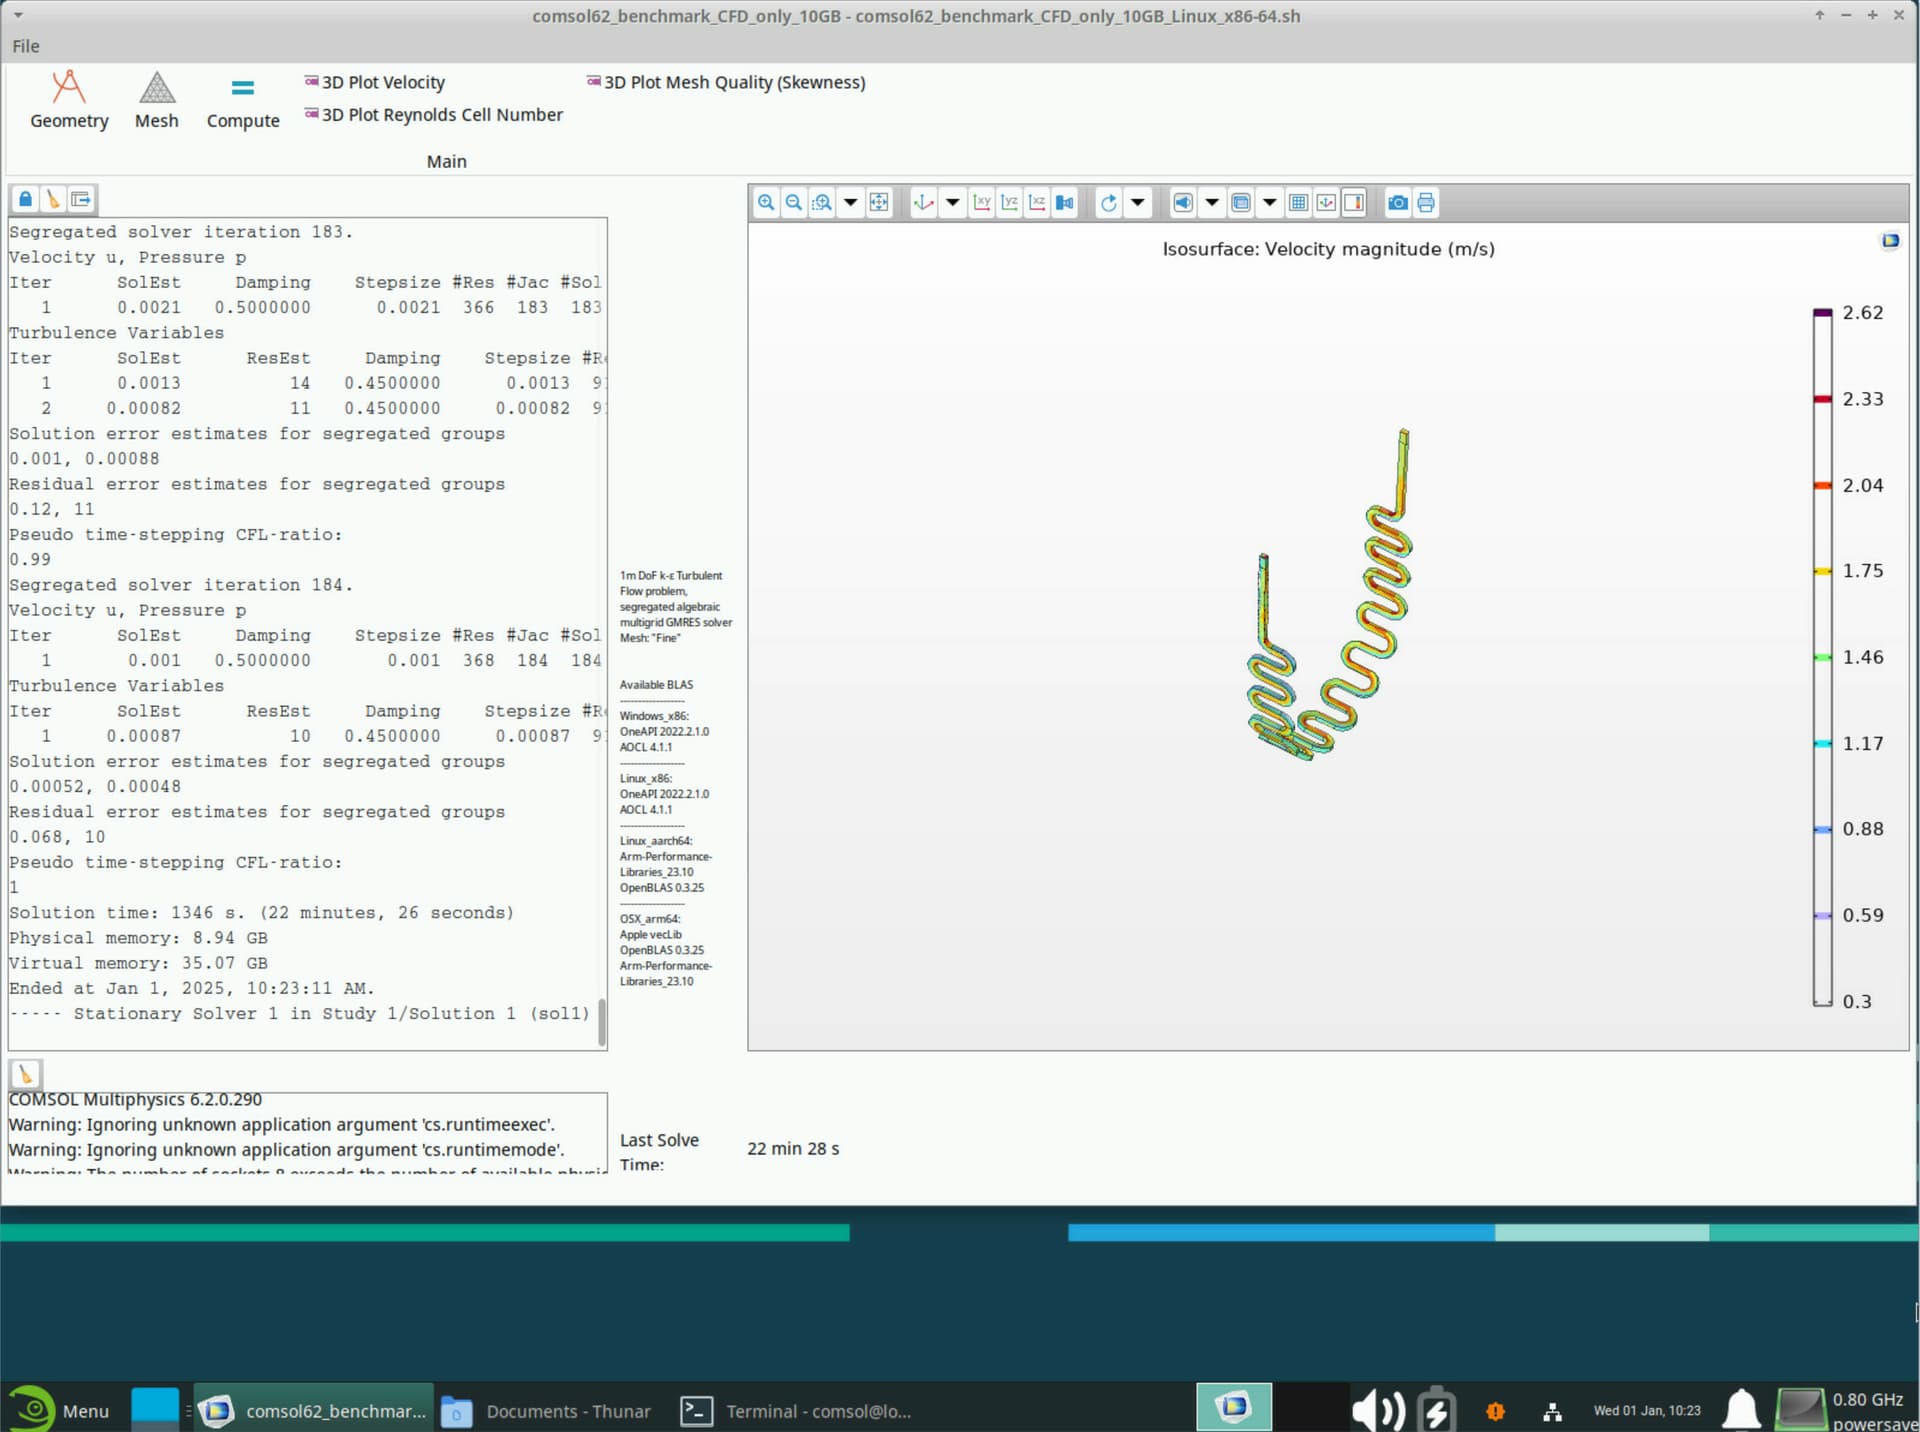This screenshot has height=1432, width=1920.
Task: Open the File menu
Action: 26,46
